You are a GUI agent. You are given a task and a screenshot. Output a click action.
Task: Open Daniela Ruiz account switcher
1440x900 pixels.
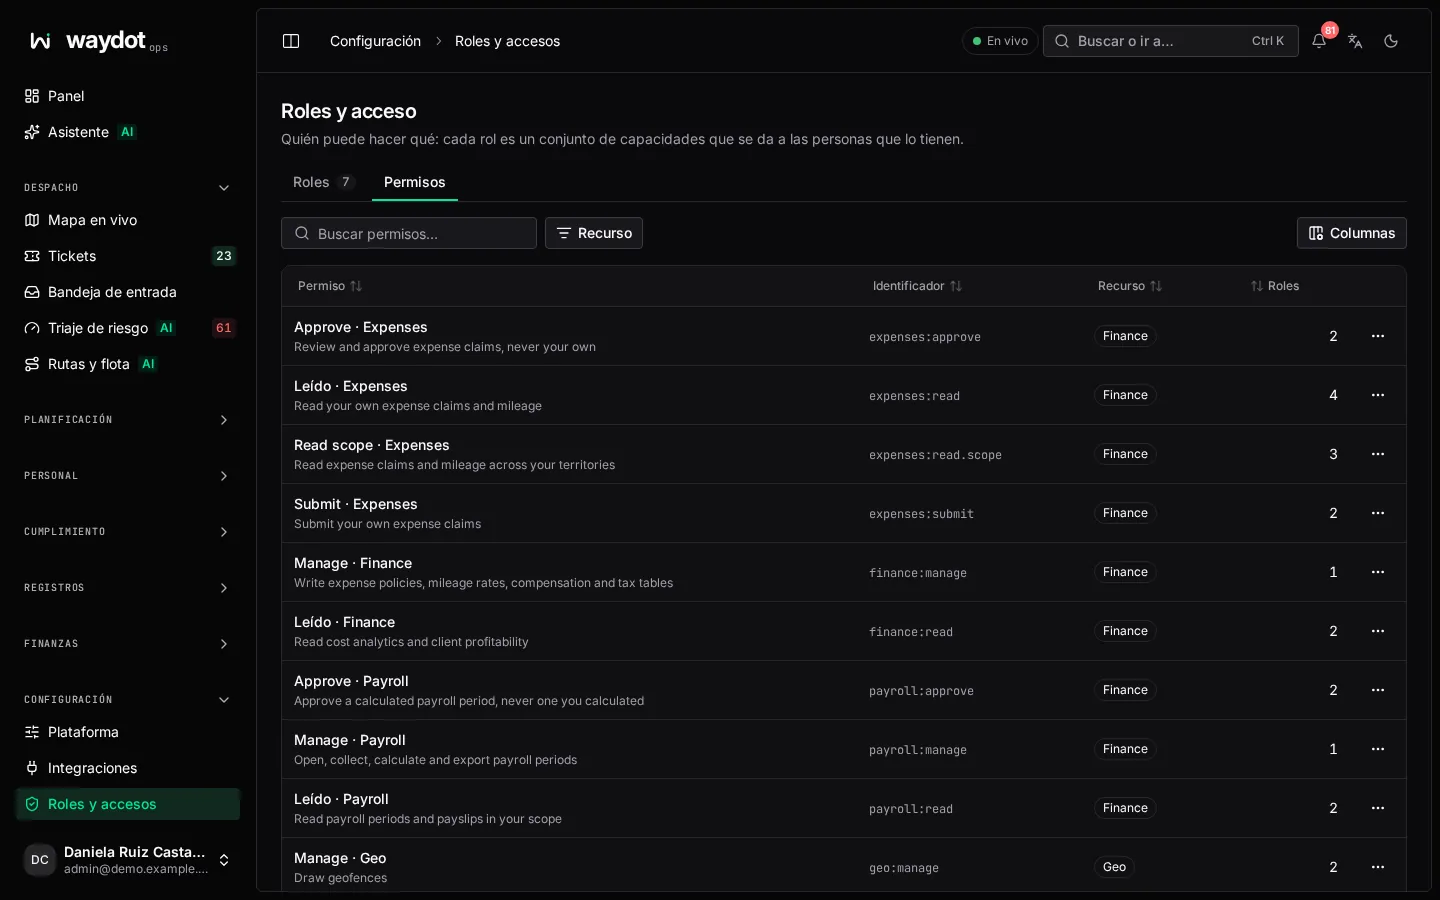(128, 860)
